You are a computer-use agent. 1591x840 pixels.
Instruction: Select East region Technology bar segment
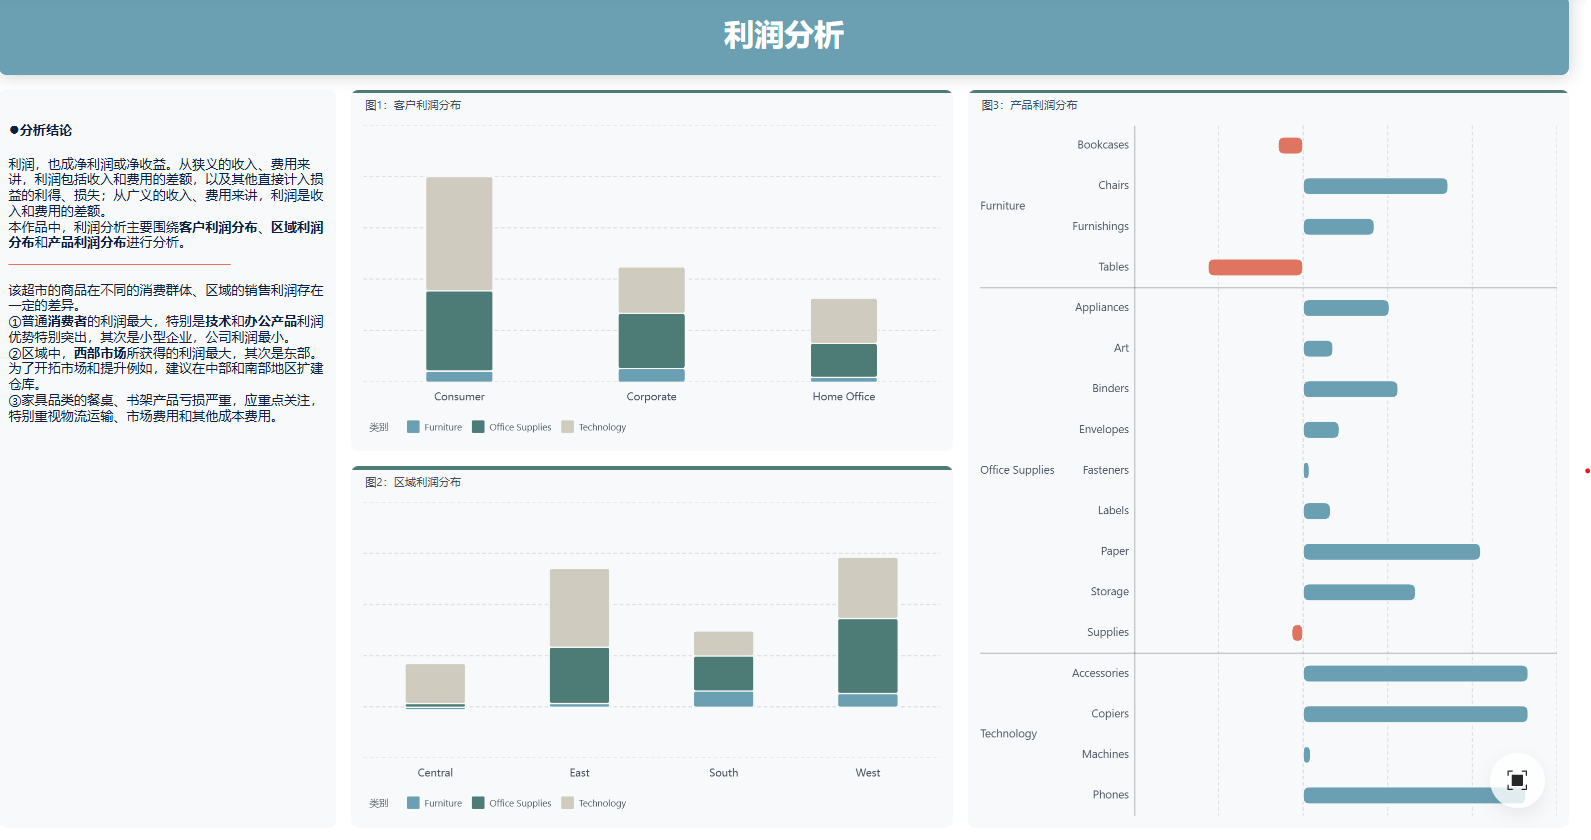pyautogui.click(x=579, y=608)
